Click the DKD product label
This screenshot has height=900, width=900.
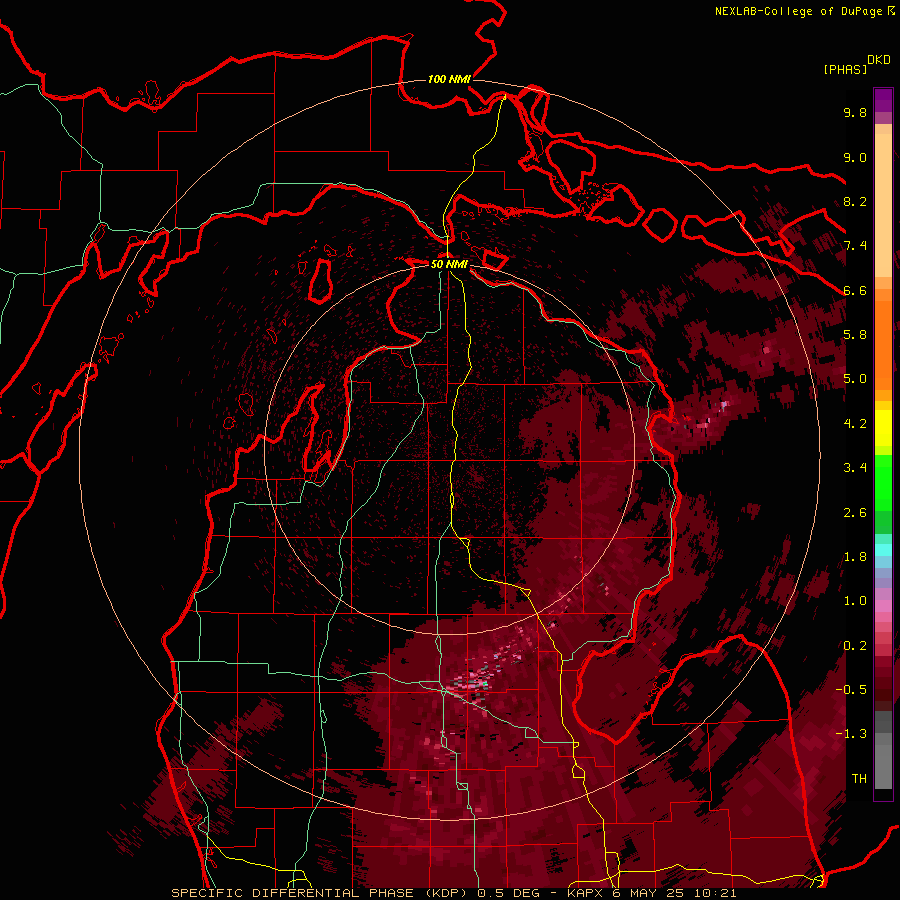879,60
